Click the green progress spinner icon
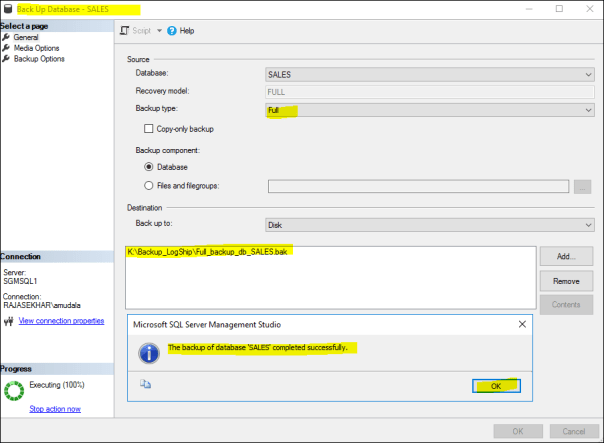Viewport: 604px width, 443px height. click(14, 391)
